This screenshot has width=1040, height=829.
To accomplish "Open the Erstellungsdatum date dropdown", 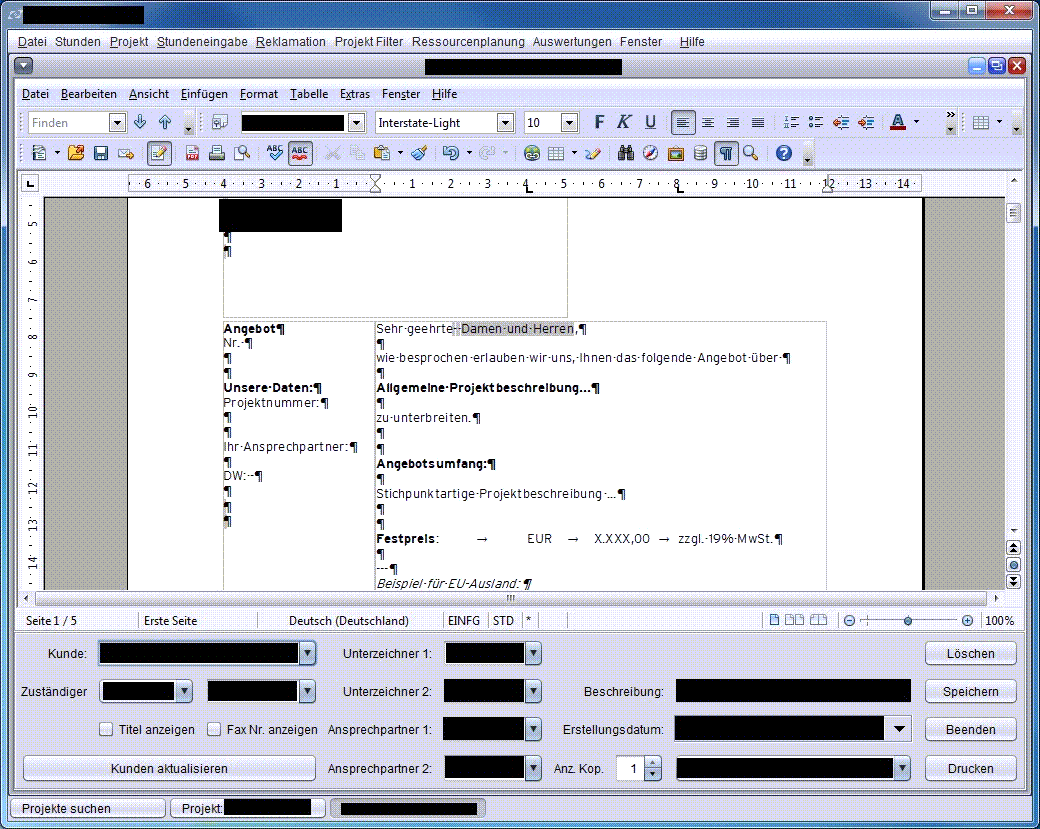I will tap(898, 729).
